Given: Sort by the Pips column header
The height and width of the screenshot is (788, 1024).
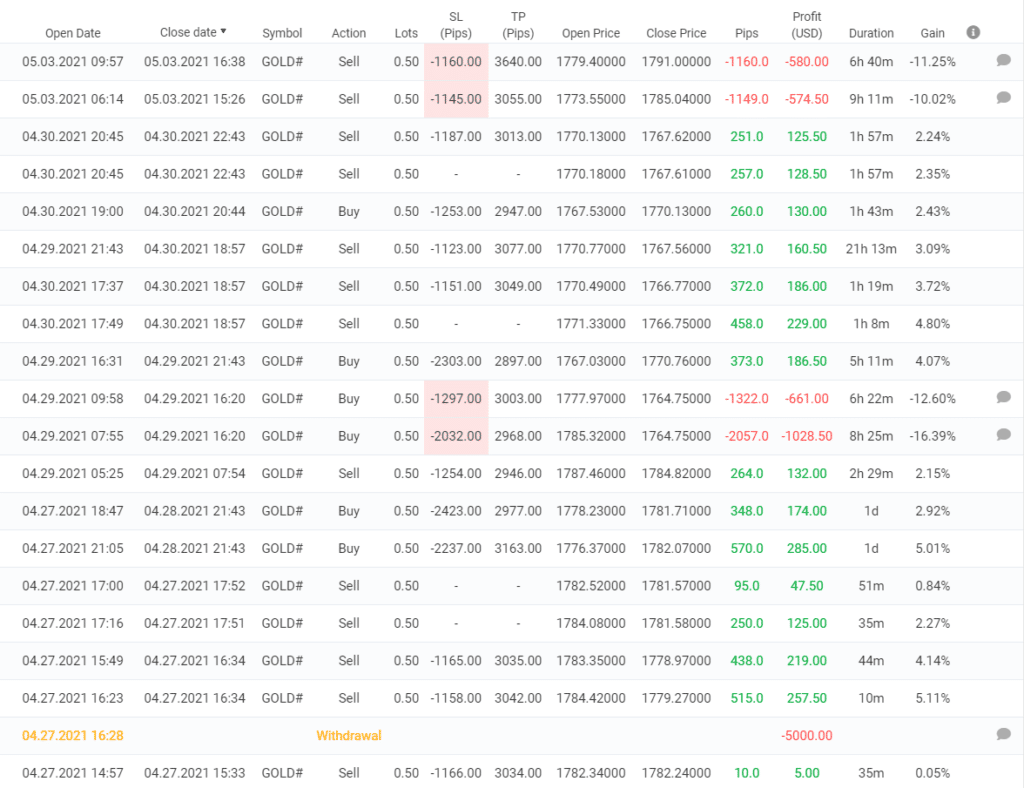Looking at the screenshot, I should pyautogui.click(x=746, y=33).
